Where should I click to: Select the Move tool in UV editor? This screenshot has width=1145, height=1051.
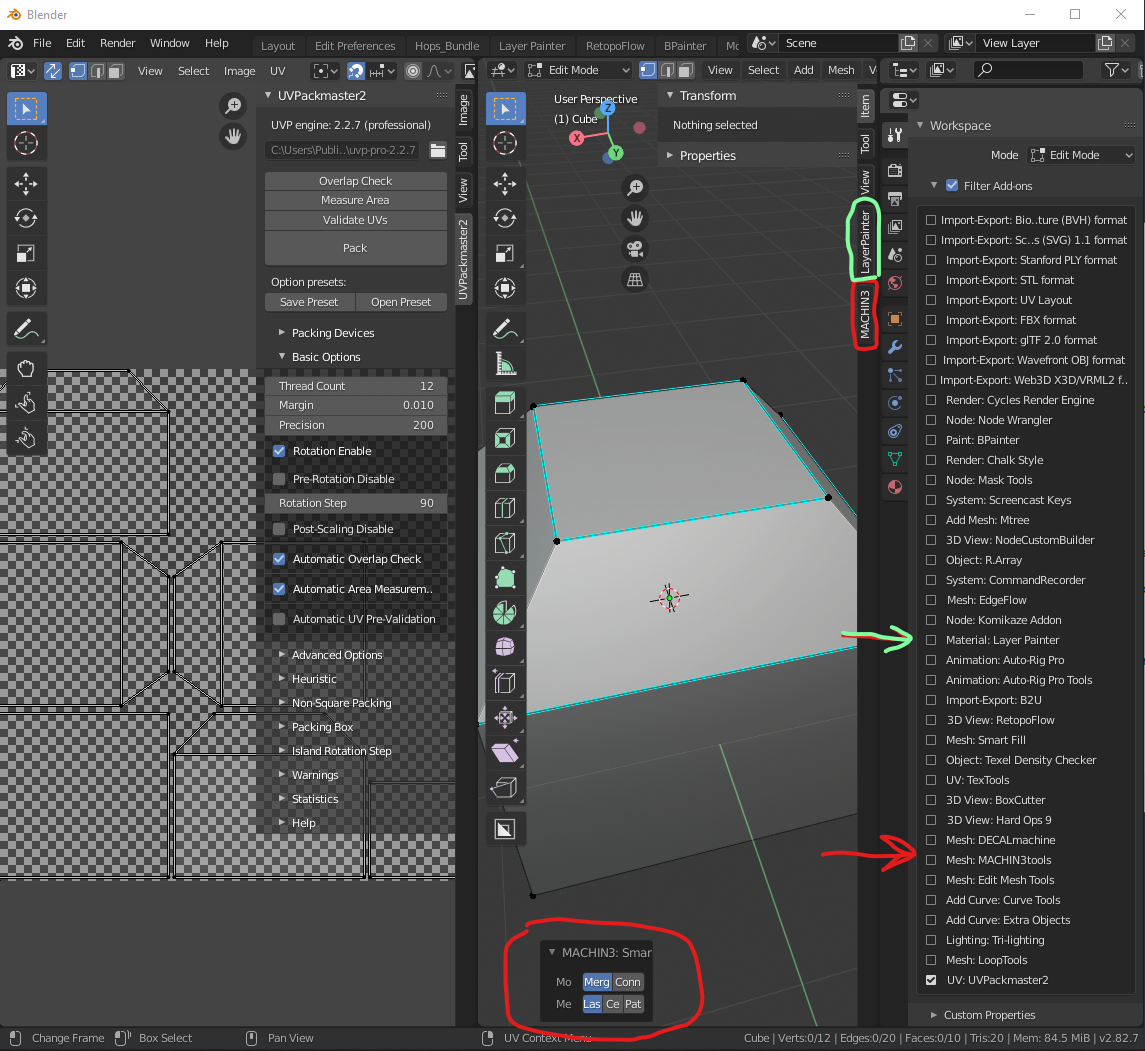tap(26, 183)
